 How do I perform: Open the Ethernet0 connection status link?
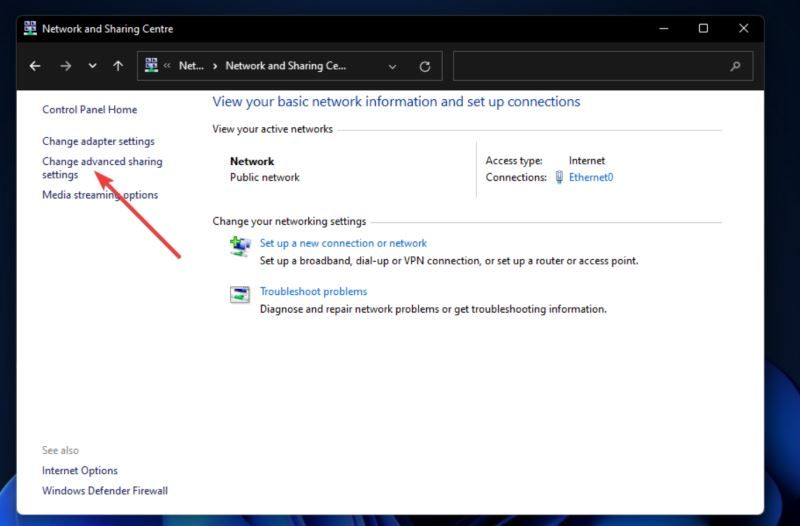click(590, 177)
